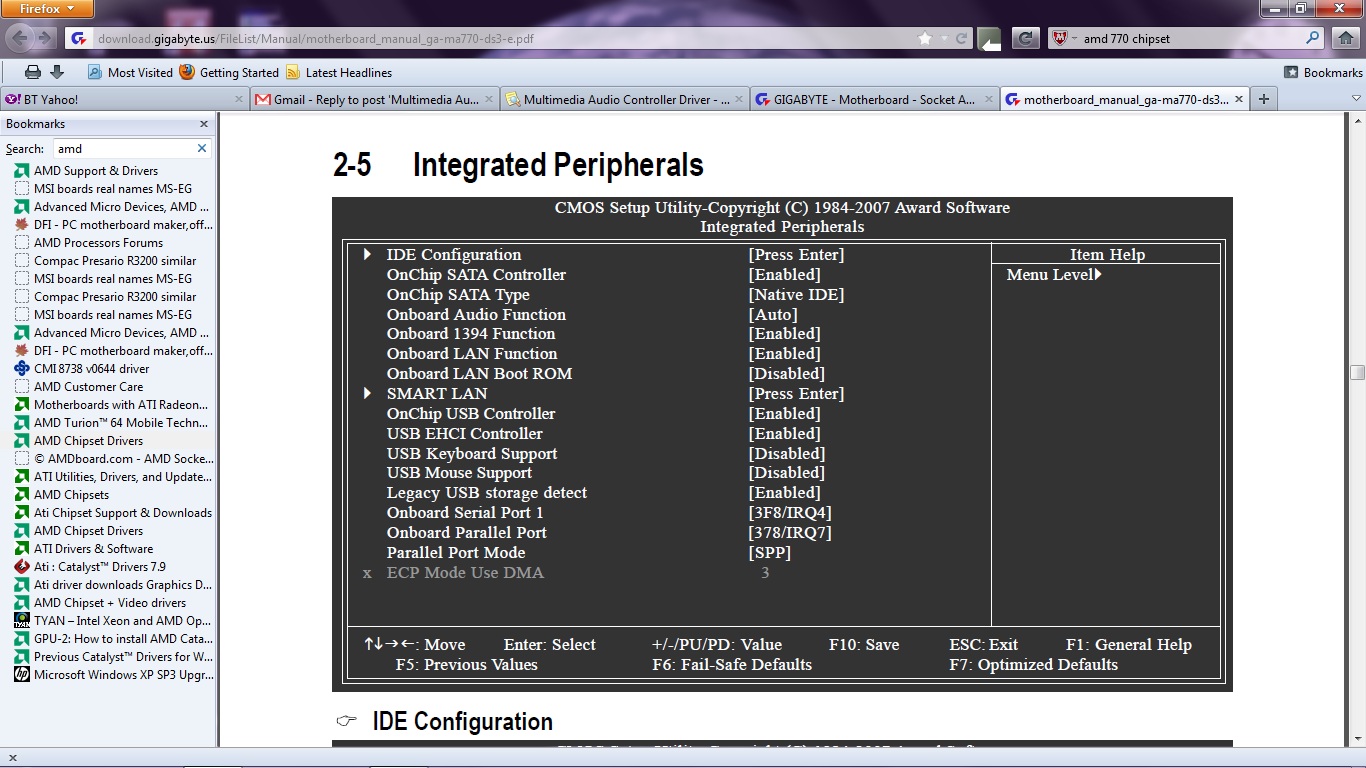The image size is (1366, 768).
Task: Click the Gigabyte site identity icon in address bar
Action: click(x=80, y=39)
